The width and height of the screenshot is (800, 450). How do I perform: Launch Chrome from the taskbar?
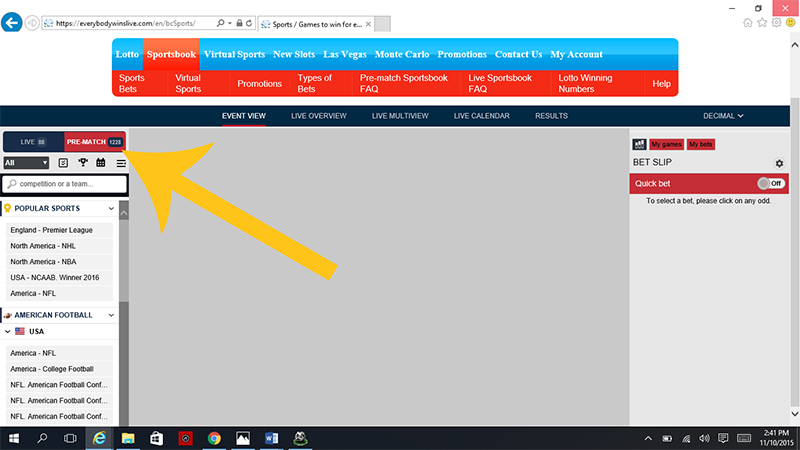pos(214,438)
